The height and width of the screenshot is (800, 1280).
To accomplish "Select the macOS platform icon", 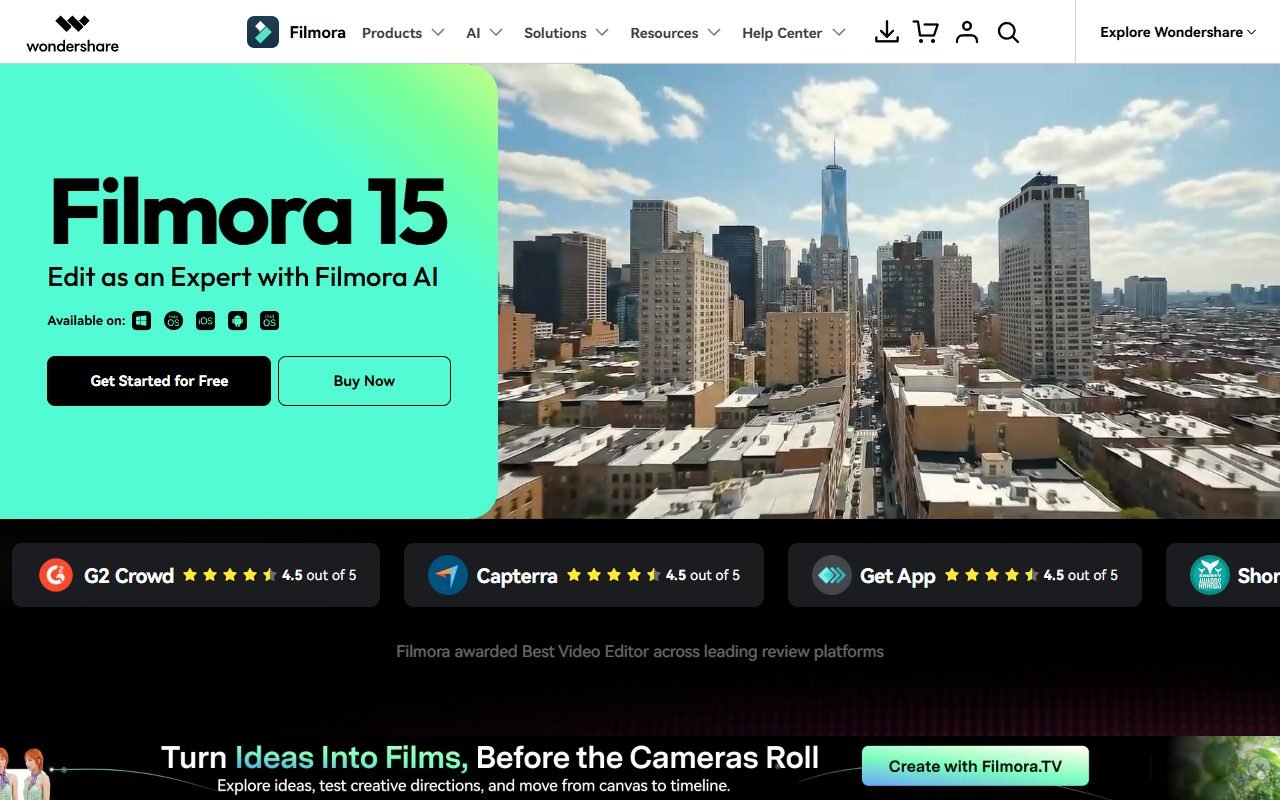I will [x=173, y=321].
